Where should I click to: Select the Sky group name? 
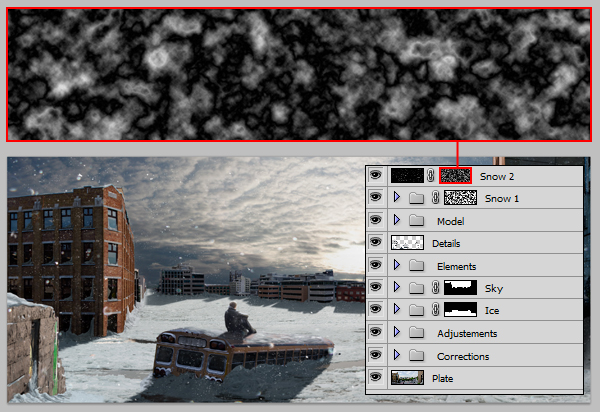point(494,289)
